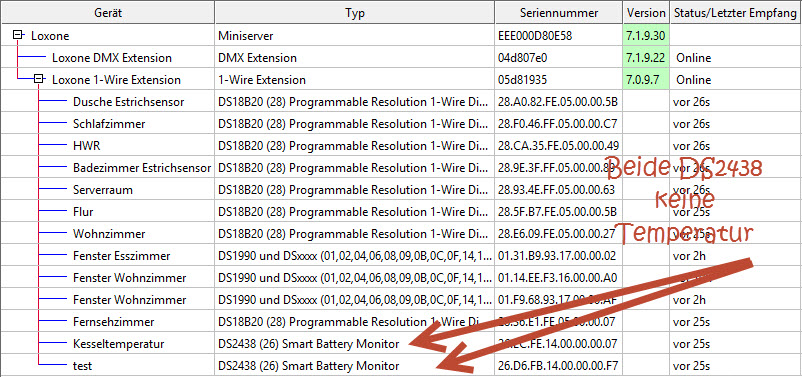Click 'vor 2h' status of Fenster Esszimmer
Viewport: 802px width, 377px height.
689,256
